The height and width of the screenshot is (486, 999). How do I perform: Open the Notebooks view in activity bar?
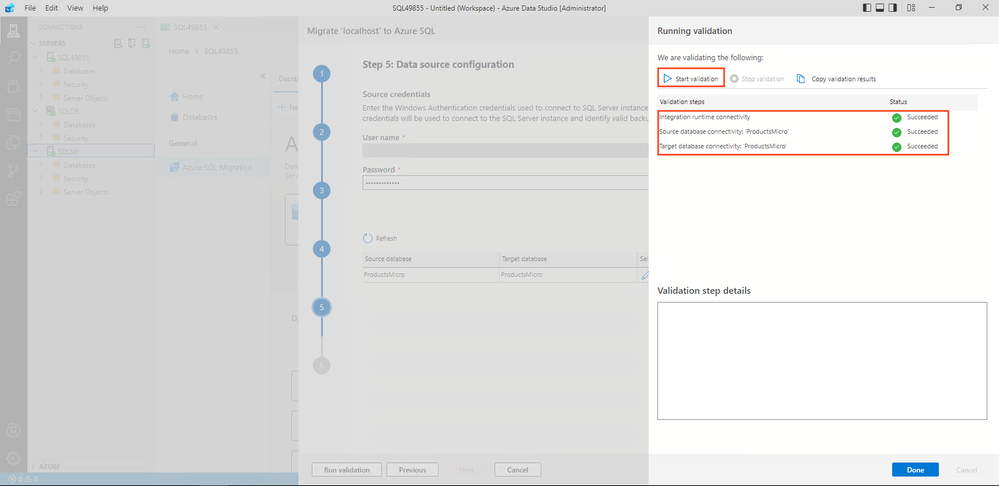(13, 87)
